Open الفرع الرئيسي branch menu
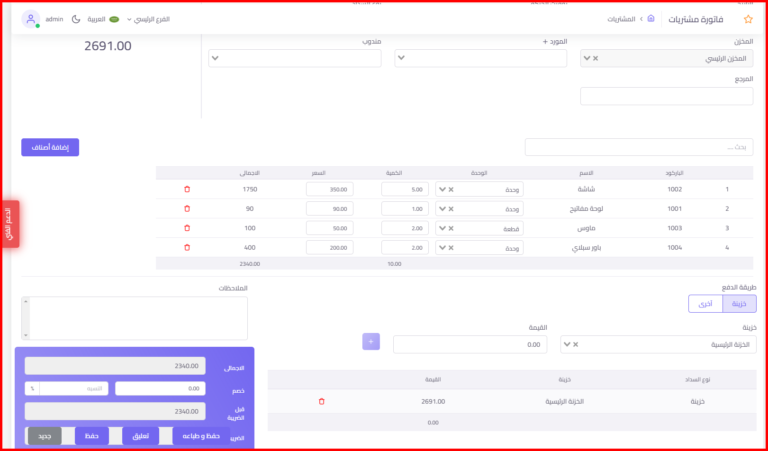This screenshot has width=768, height=451. point(148,19)
